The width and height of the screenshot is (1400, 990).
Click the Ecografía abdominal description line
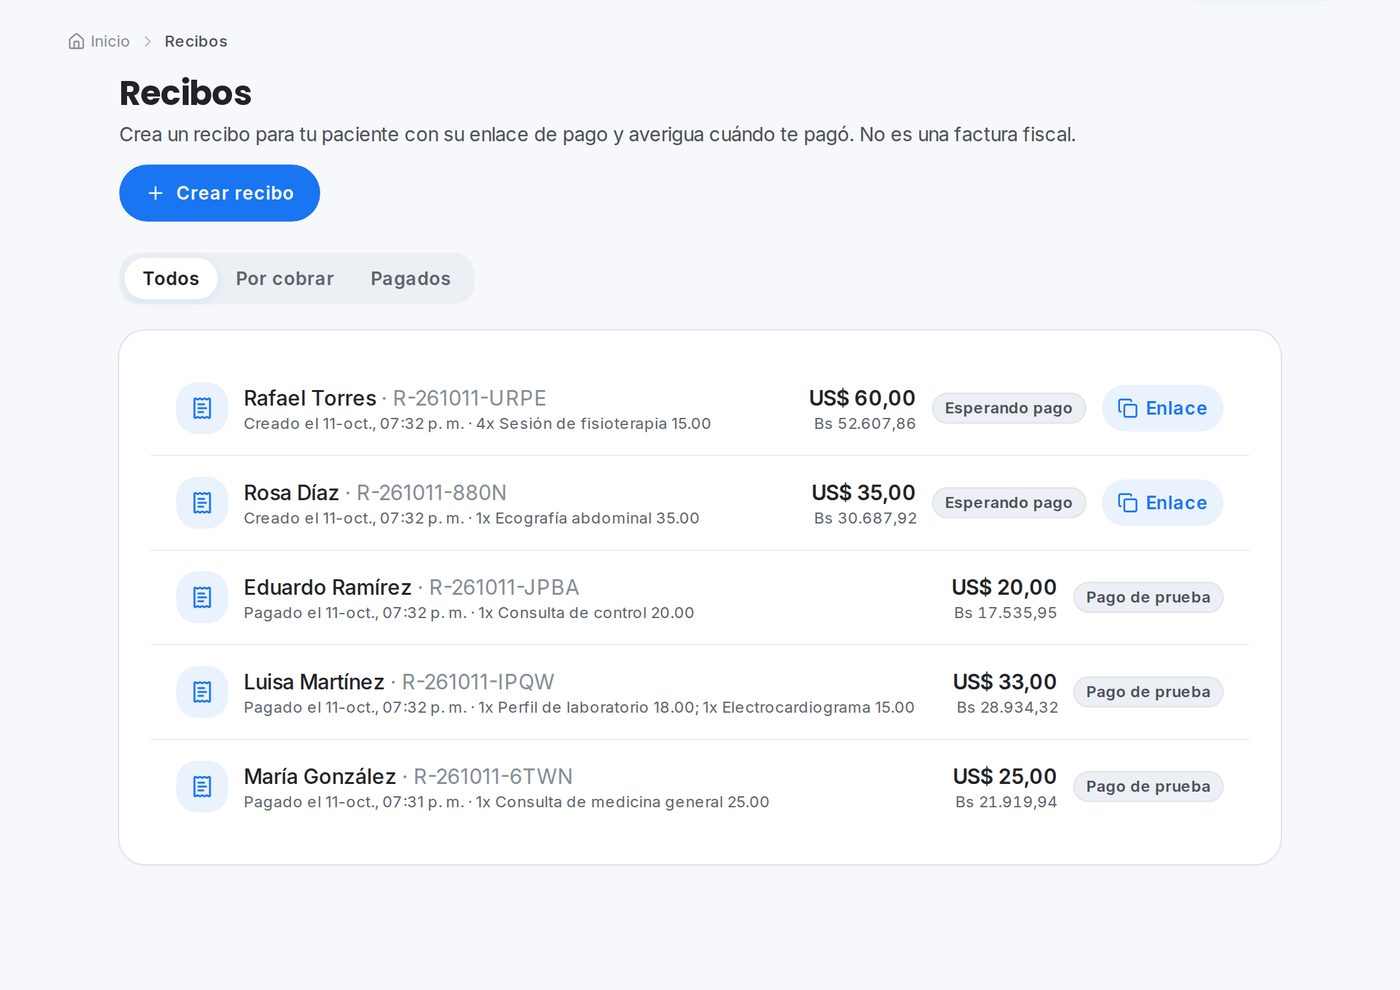point(472,519)
